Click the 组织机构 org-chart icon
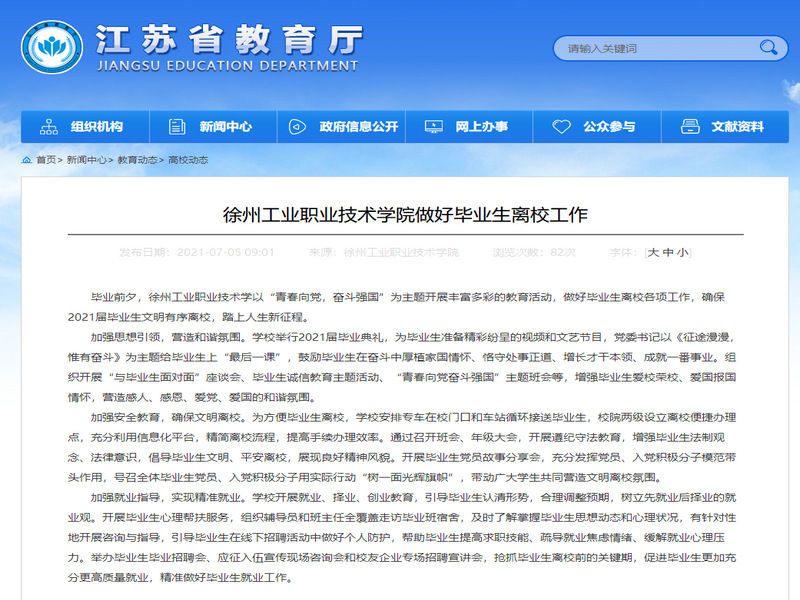 (x=48, y=127)
